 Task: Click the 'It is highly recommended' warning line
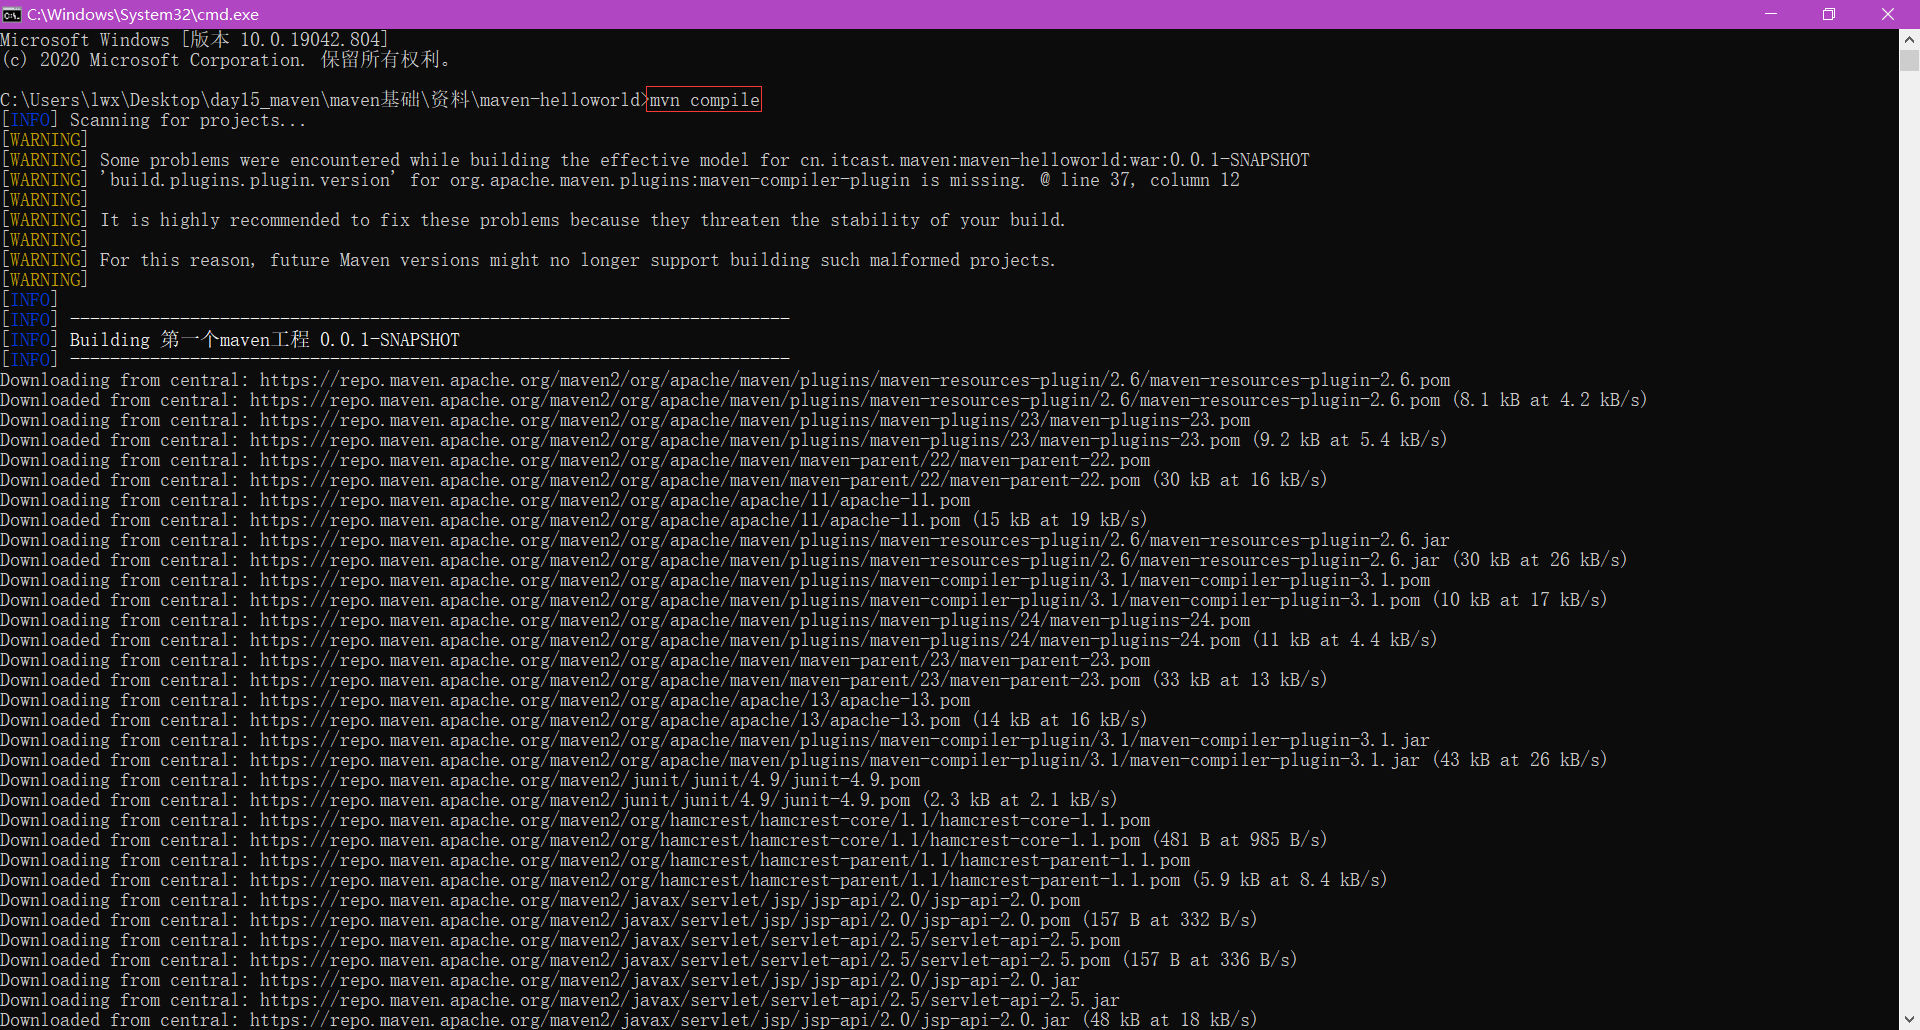coord(533,220)
